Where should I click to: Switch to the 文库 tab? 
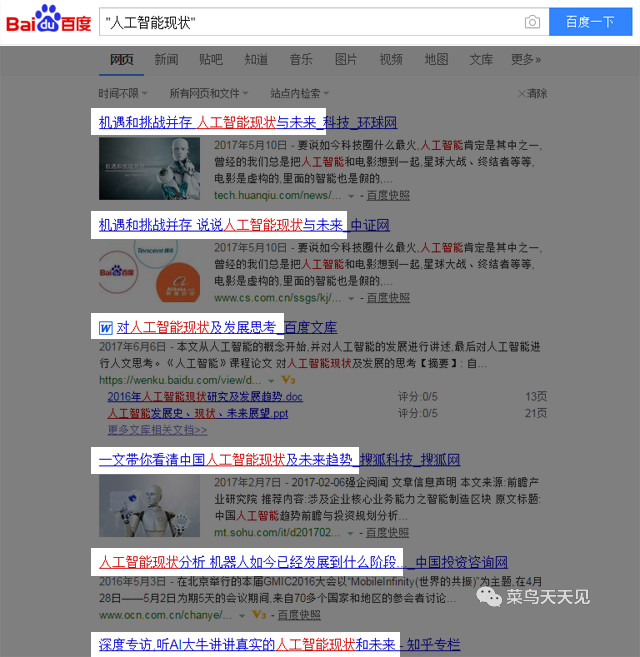click(481, 59)
